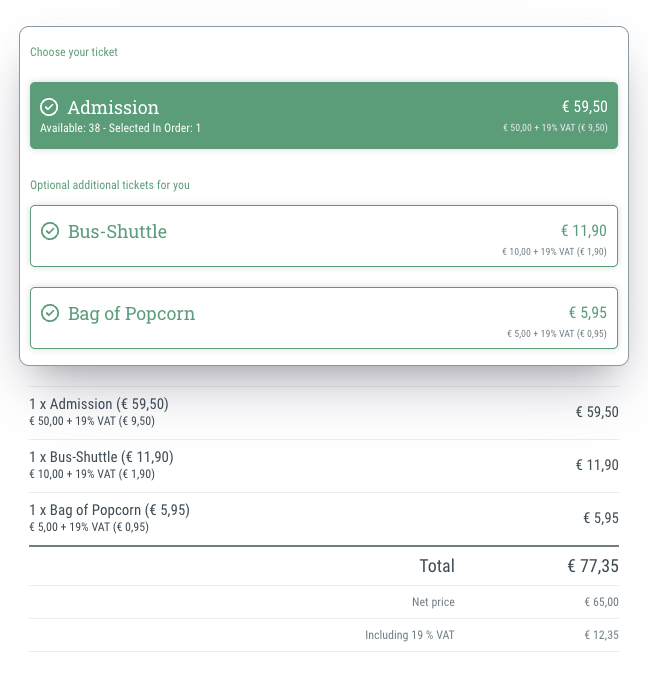Viewport: 648px width, 678px height.
Task: Click the € 77,35 total amount
Action: (593, 566)
